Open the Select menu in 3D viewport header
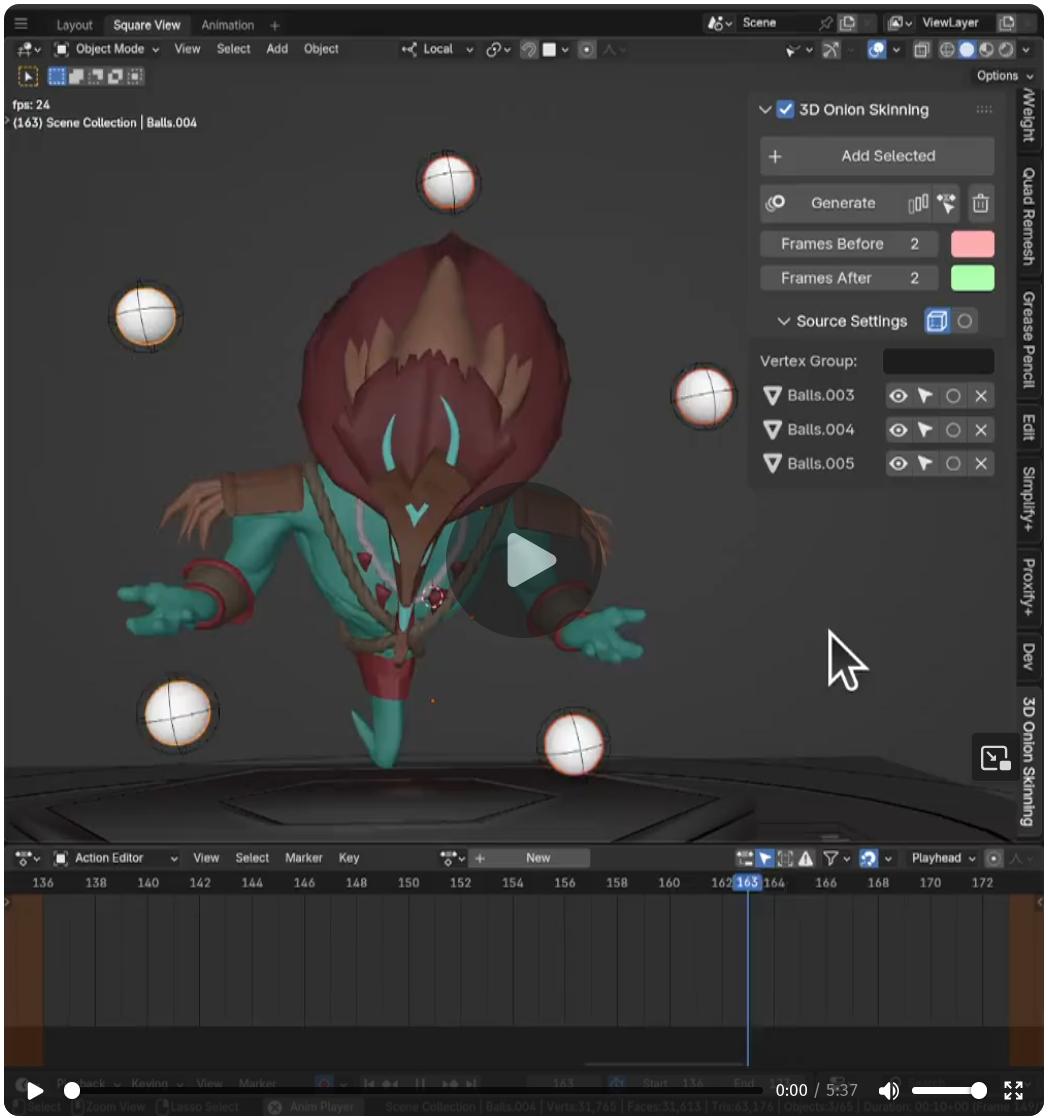1048x1118 pixels. point(233,49)
